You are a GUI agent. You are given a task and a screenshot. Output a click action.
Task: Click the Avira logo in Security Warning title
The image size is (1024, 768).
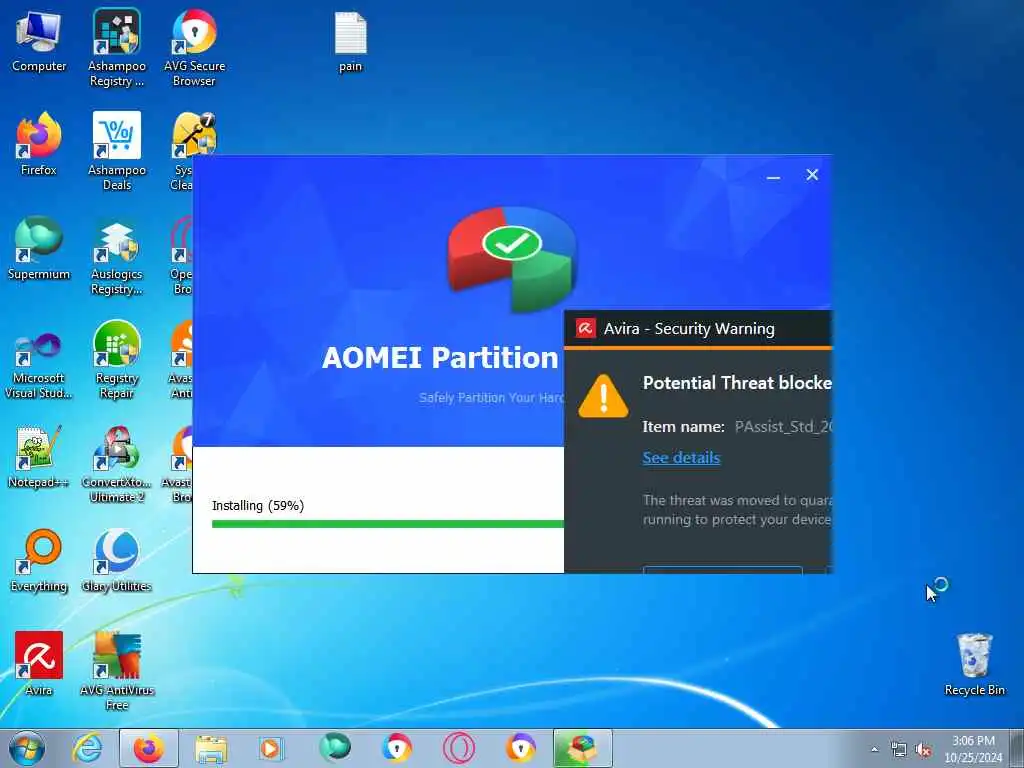585,328
